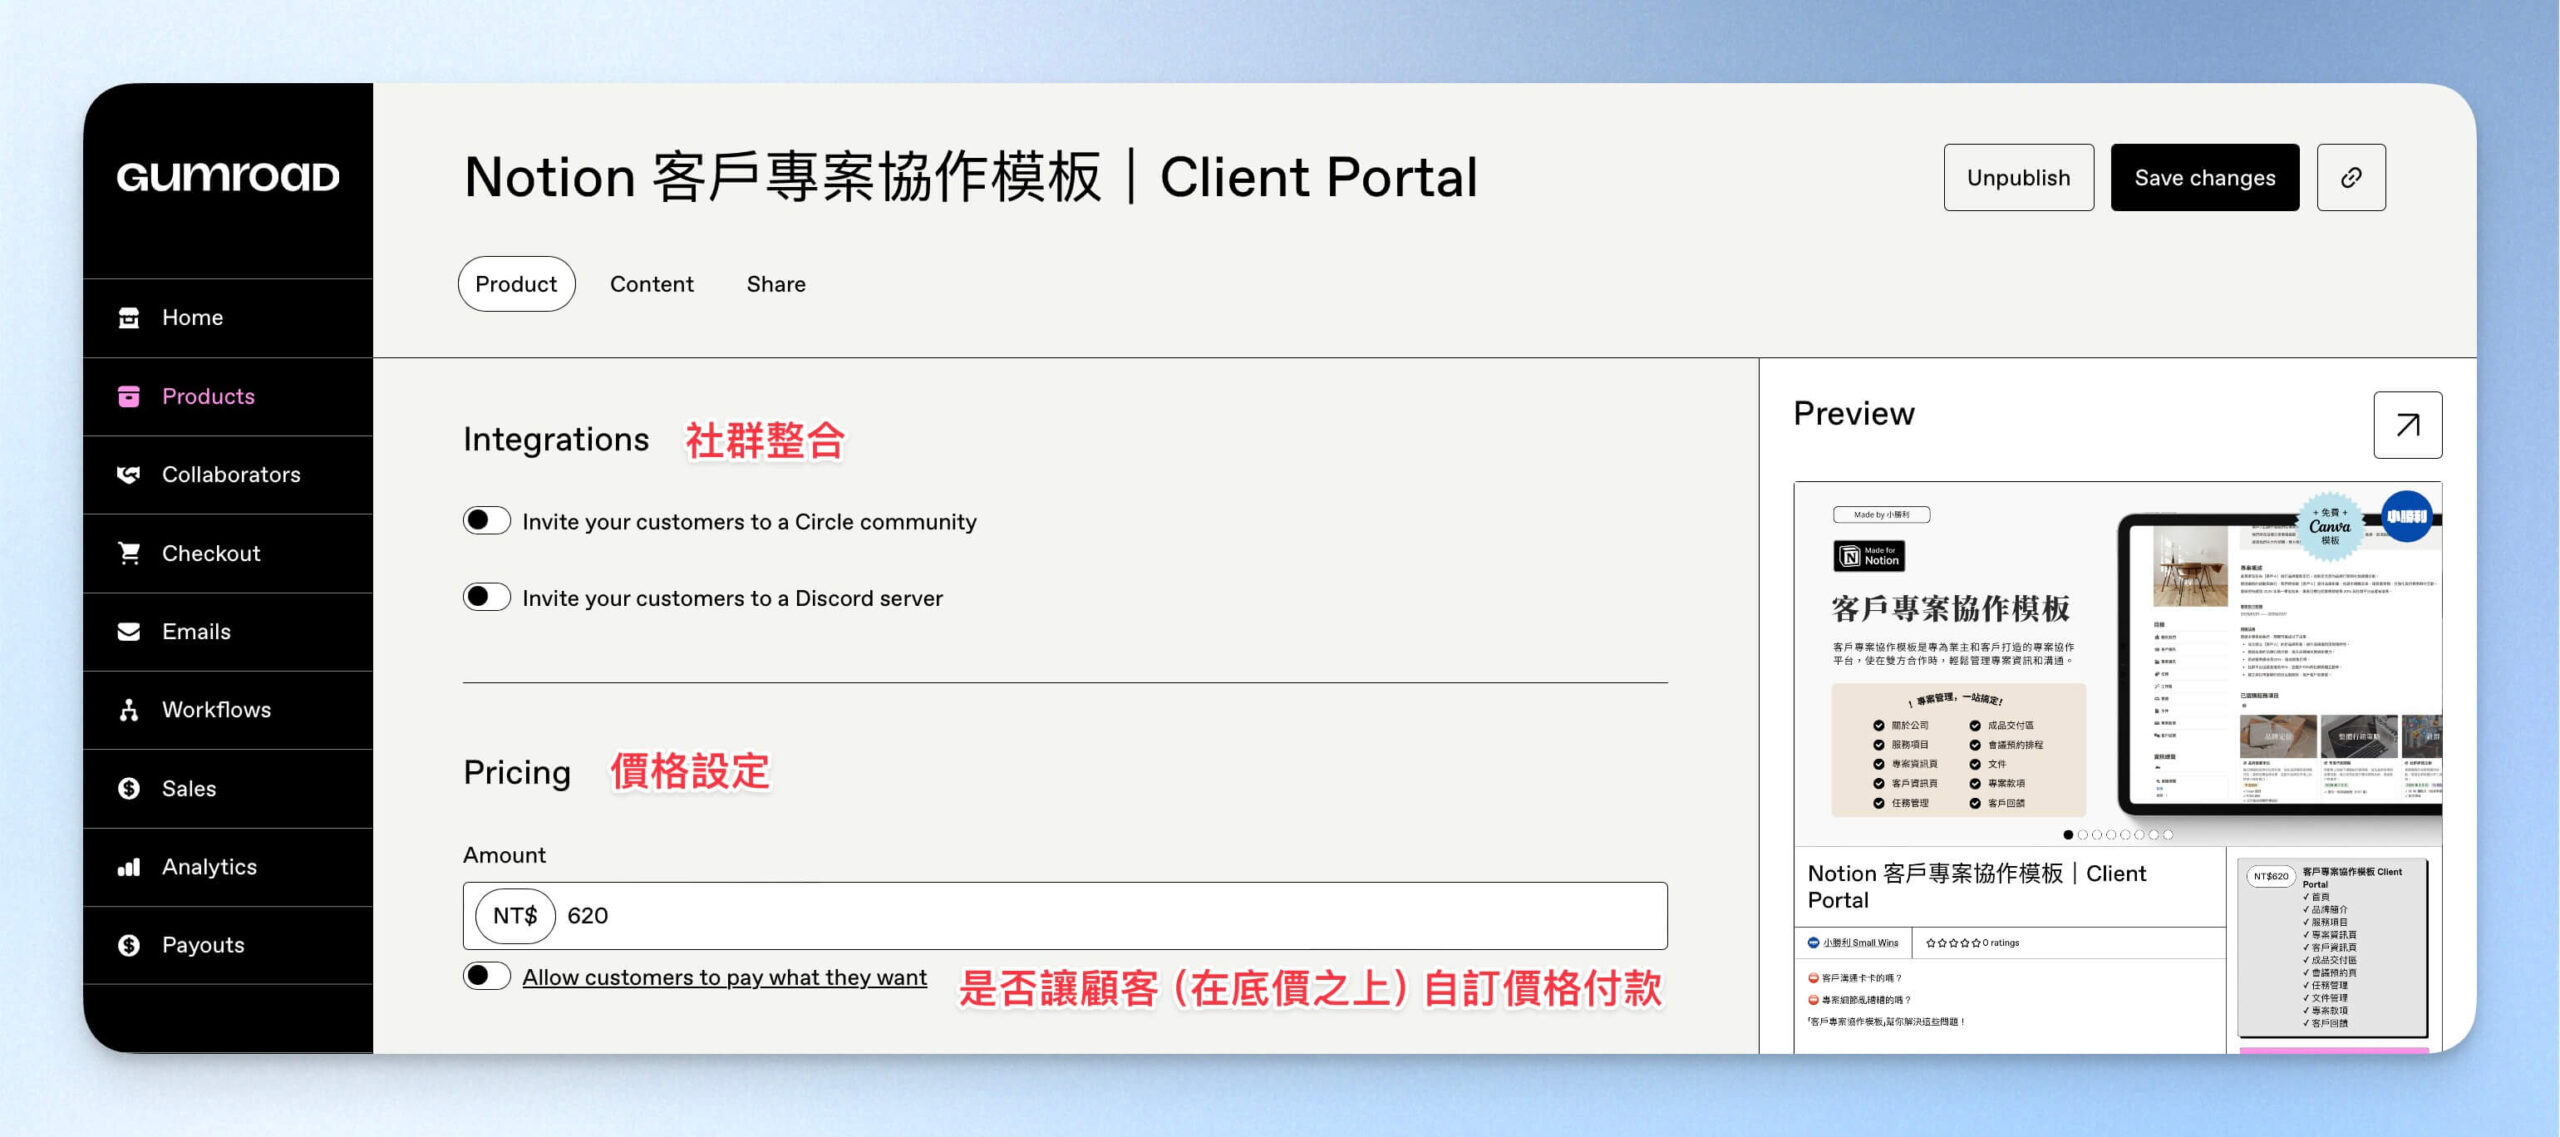This screenshot has height=1137, width=2560.
Task: Enable the Circle community invite toggle
Action: tap(487, 521)
